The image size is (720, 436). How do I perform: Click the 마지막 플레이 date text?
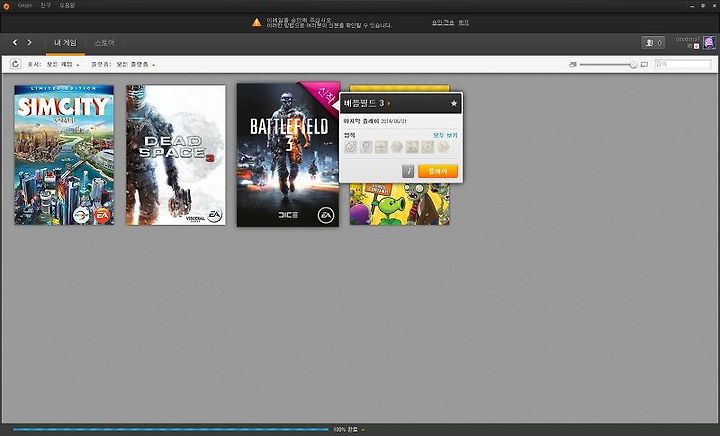pos(375,121)
